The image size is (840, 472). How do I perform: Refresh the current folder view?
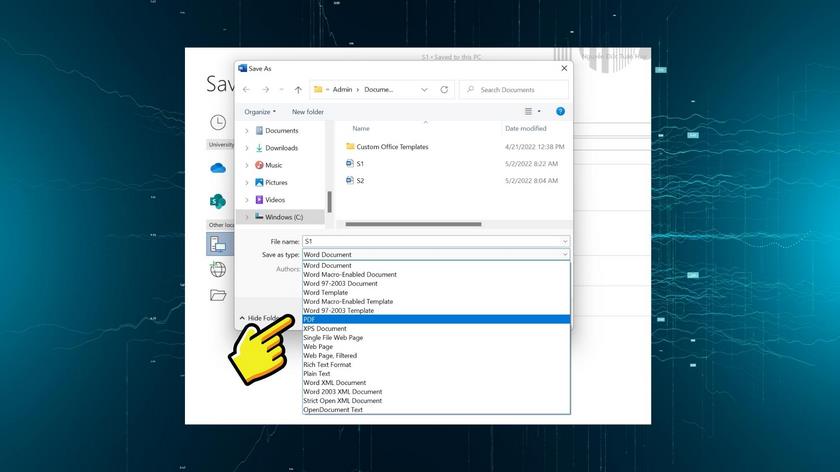(444, 90)
